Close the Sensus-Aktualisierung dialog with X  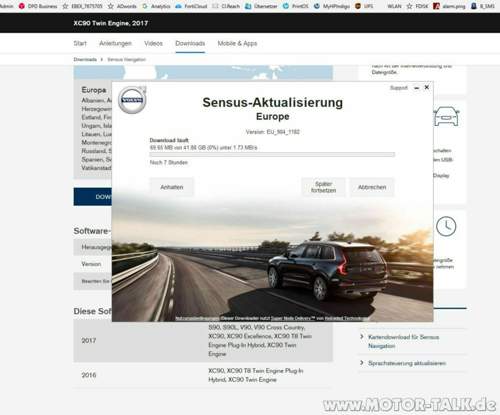(427, 87)
